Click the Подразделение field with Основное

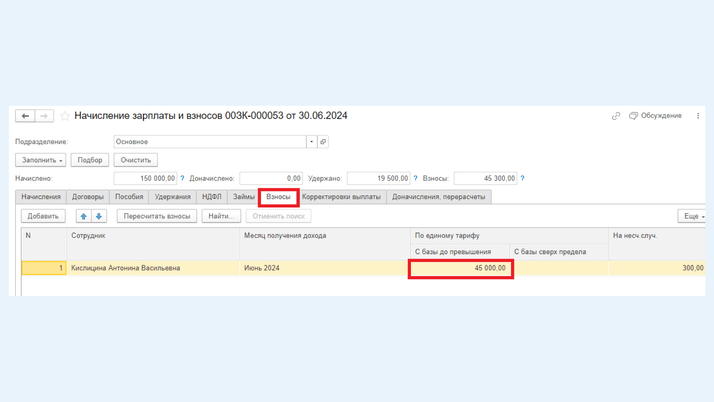(x=210, y=142)
